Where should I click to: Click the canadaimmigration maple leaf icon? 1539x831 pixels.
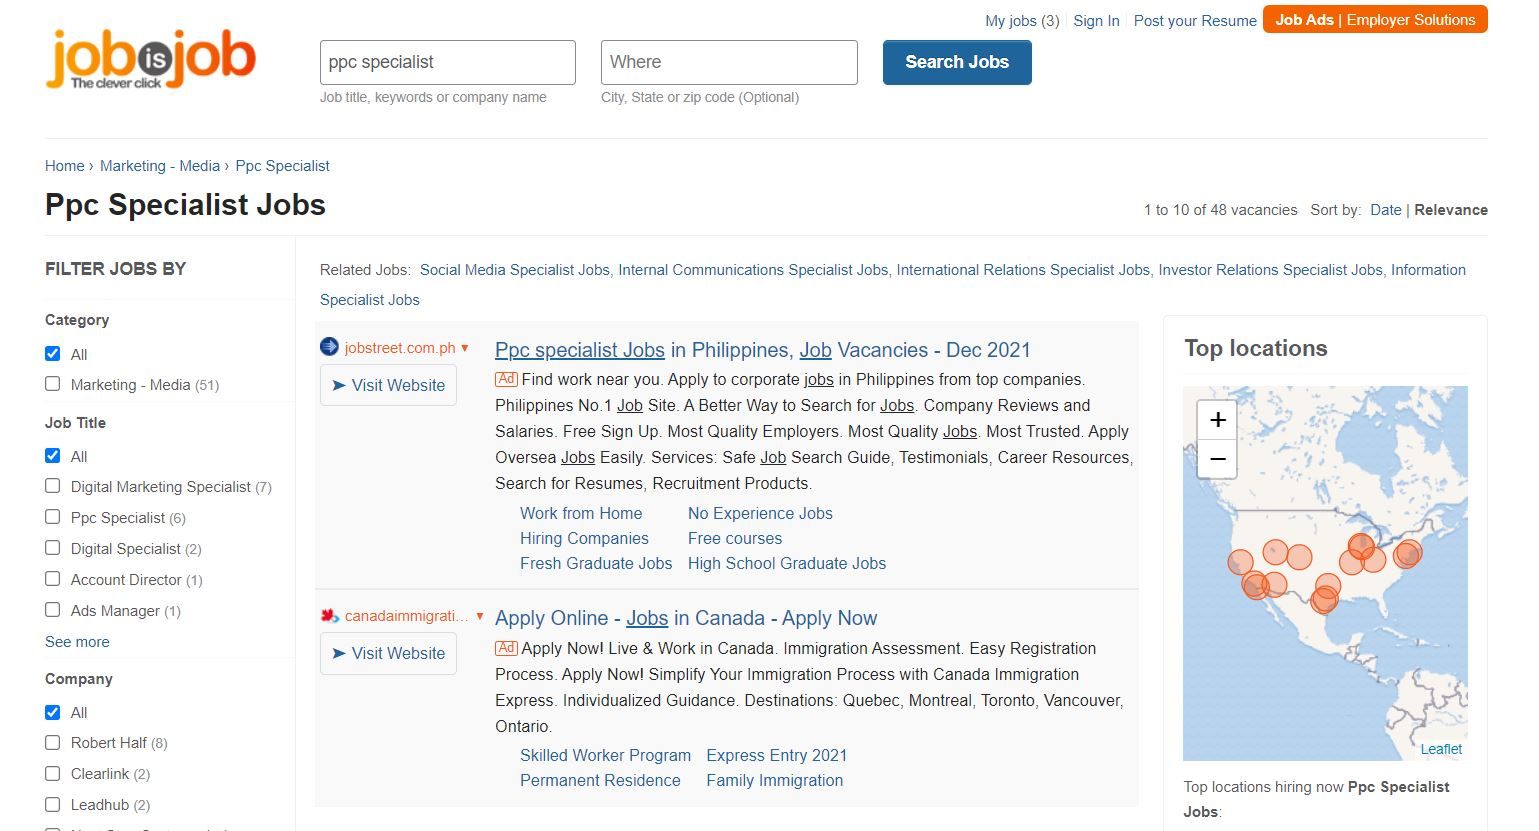click(329, 615)
